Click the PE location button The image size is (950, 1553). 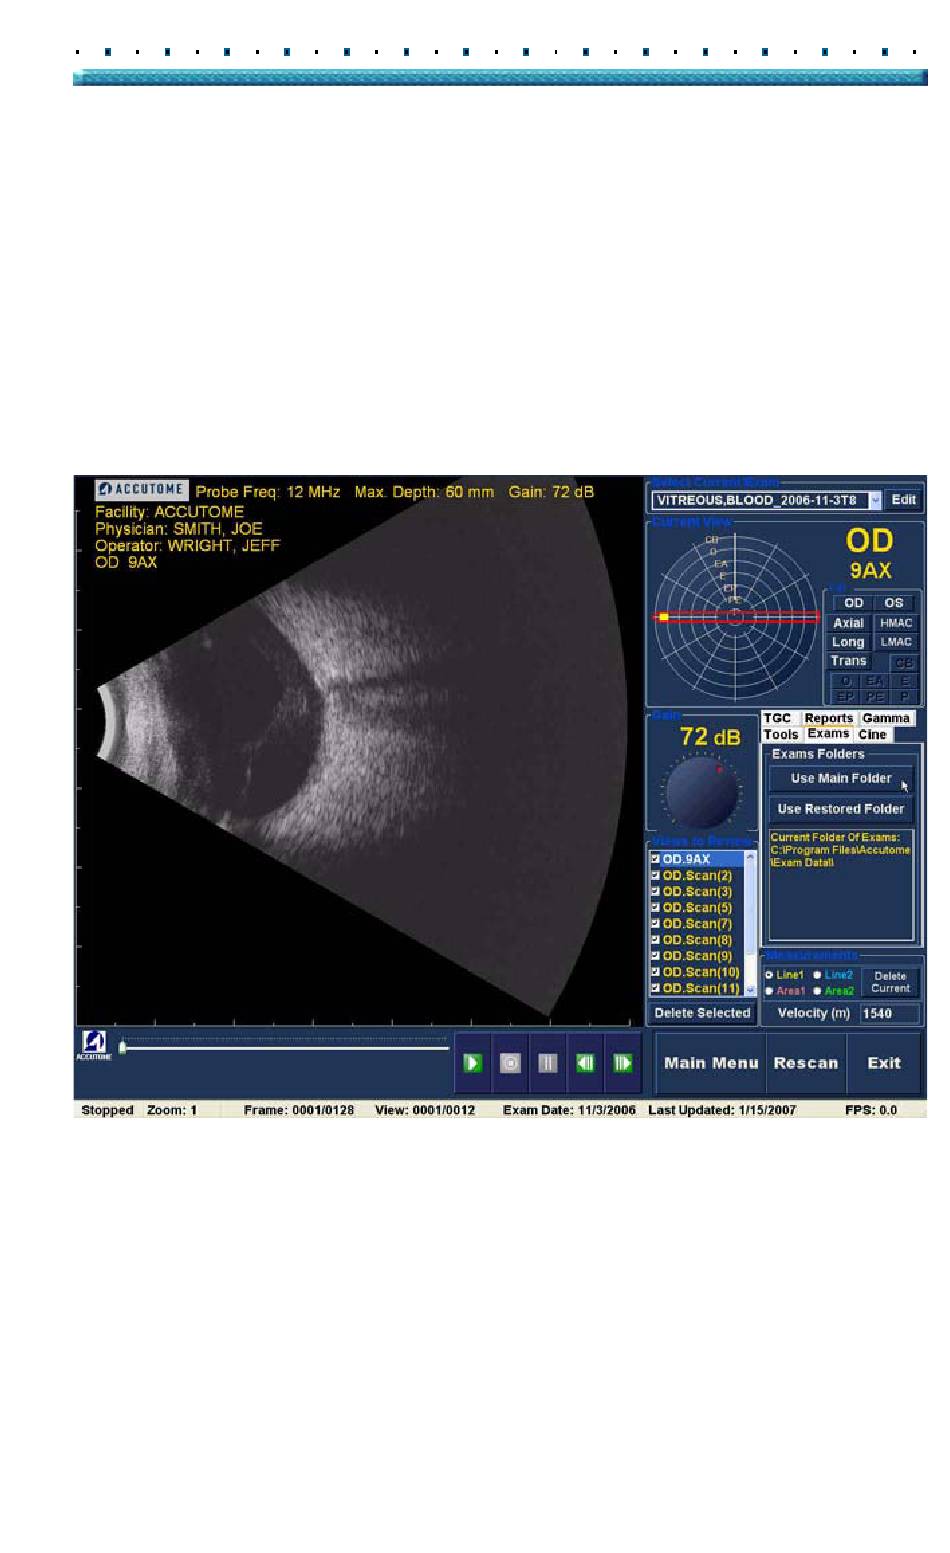(875, 696)
